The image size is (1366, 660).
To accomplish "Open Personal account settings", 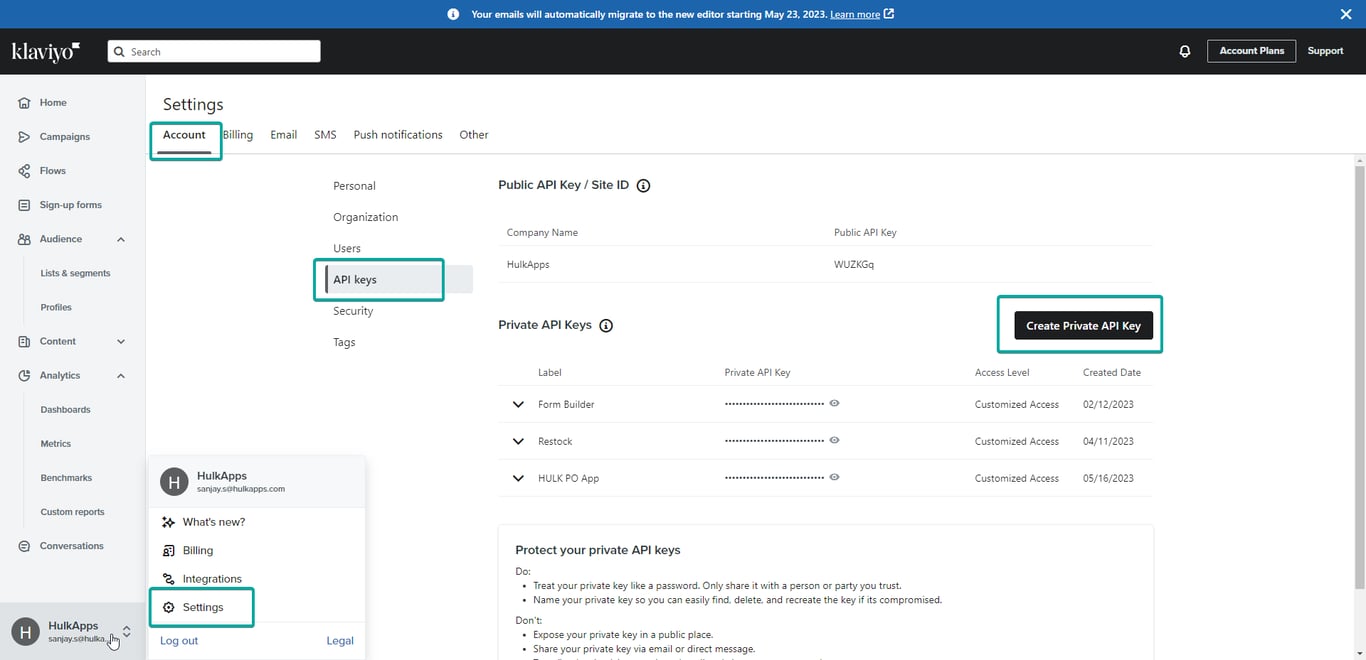I will pos(355,186).
